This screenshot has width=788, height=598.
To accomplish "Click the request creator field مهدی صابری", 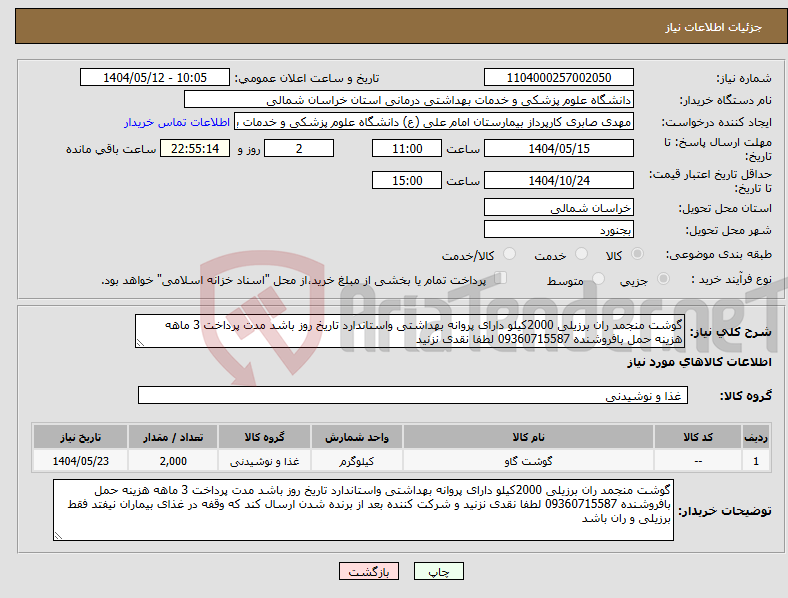I will (x=434, y=122).
